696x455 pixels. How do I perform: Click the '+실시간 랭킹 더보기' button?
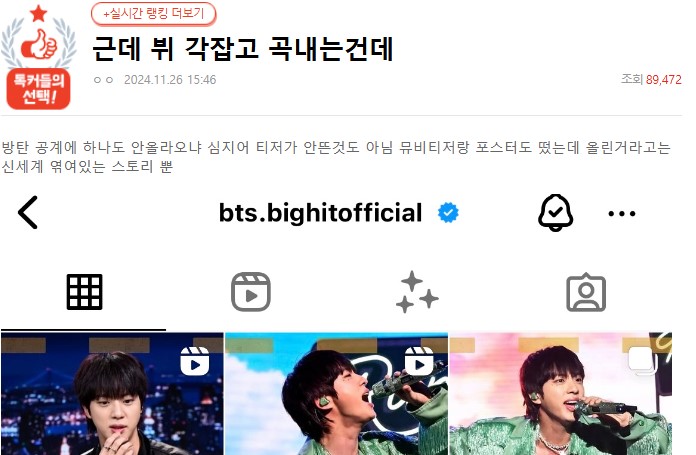pyautogui.click(x=154, y=14)
